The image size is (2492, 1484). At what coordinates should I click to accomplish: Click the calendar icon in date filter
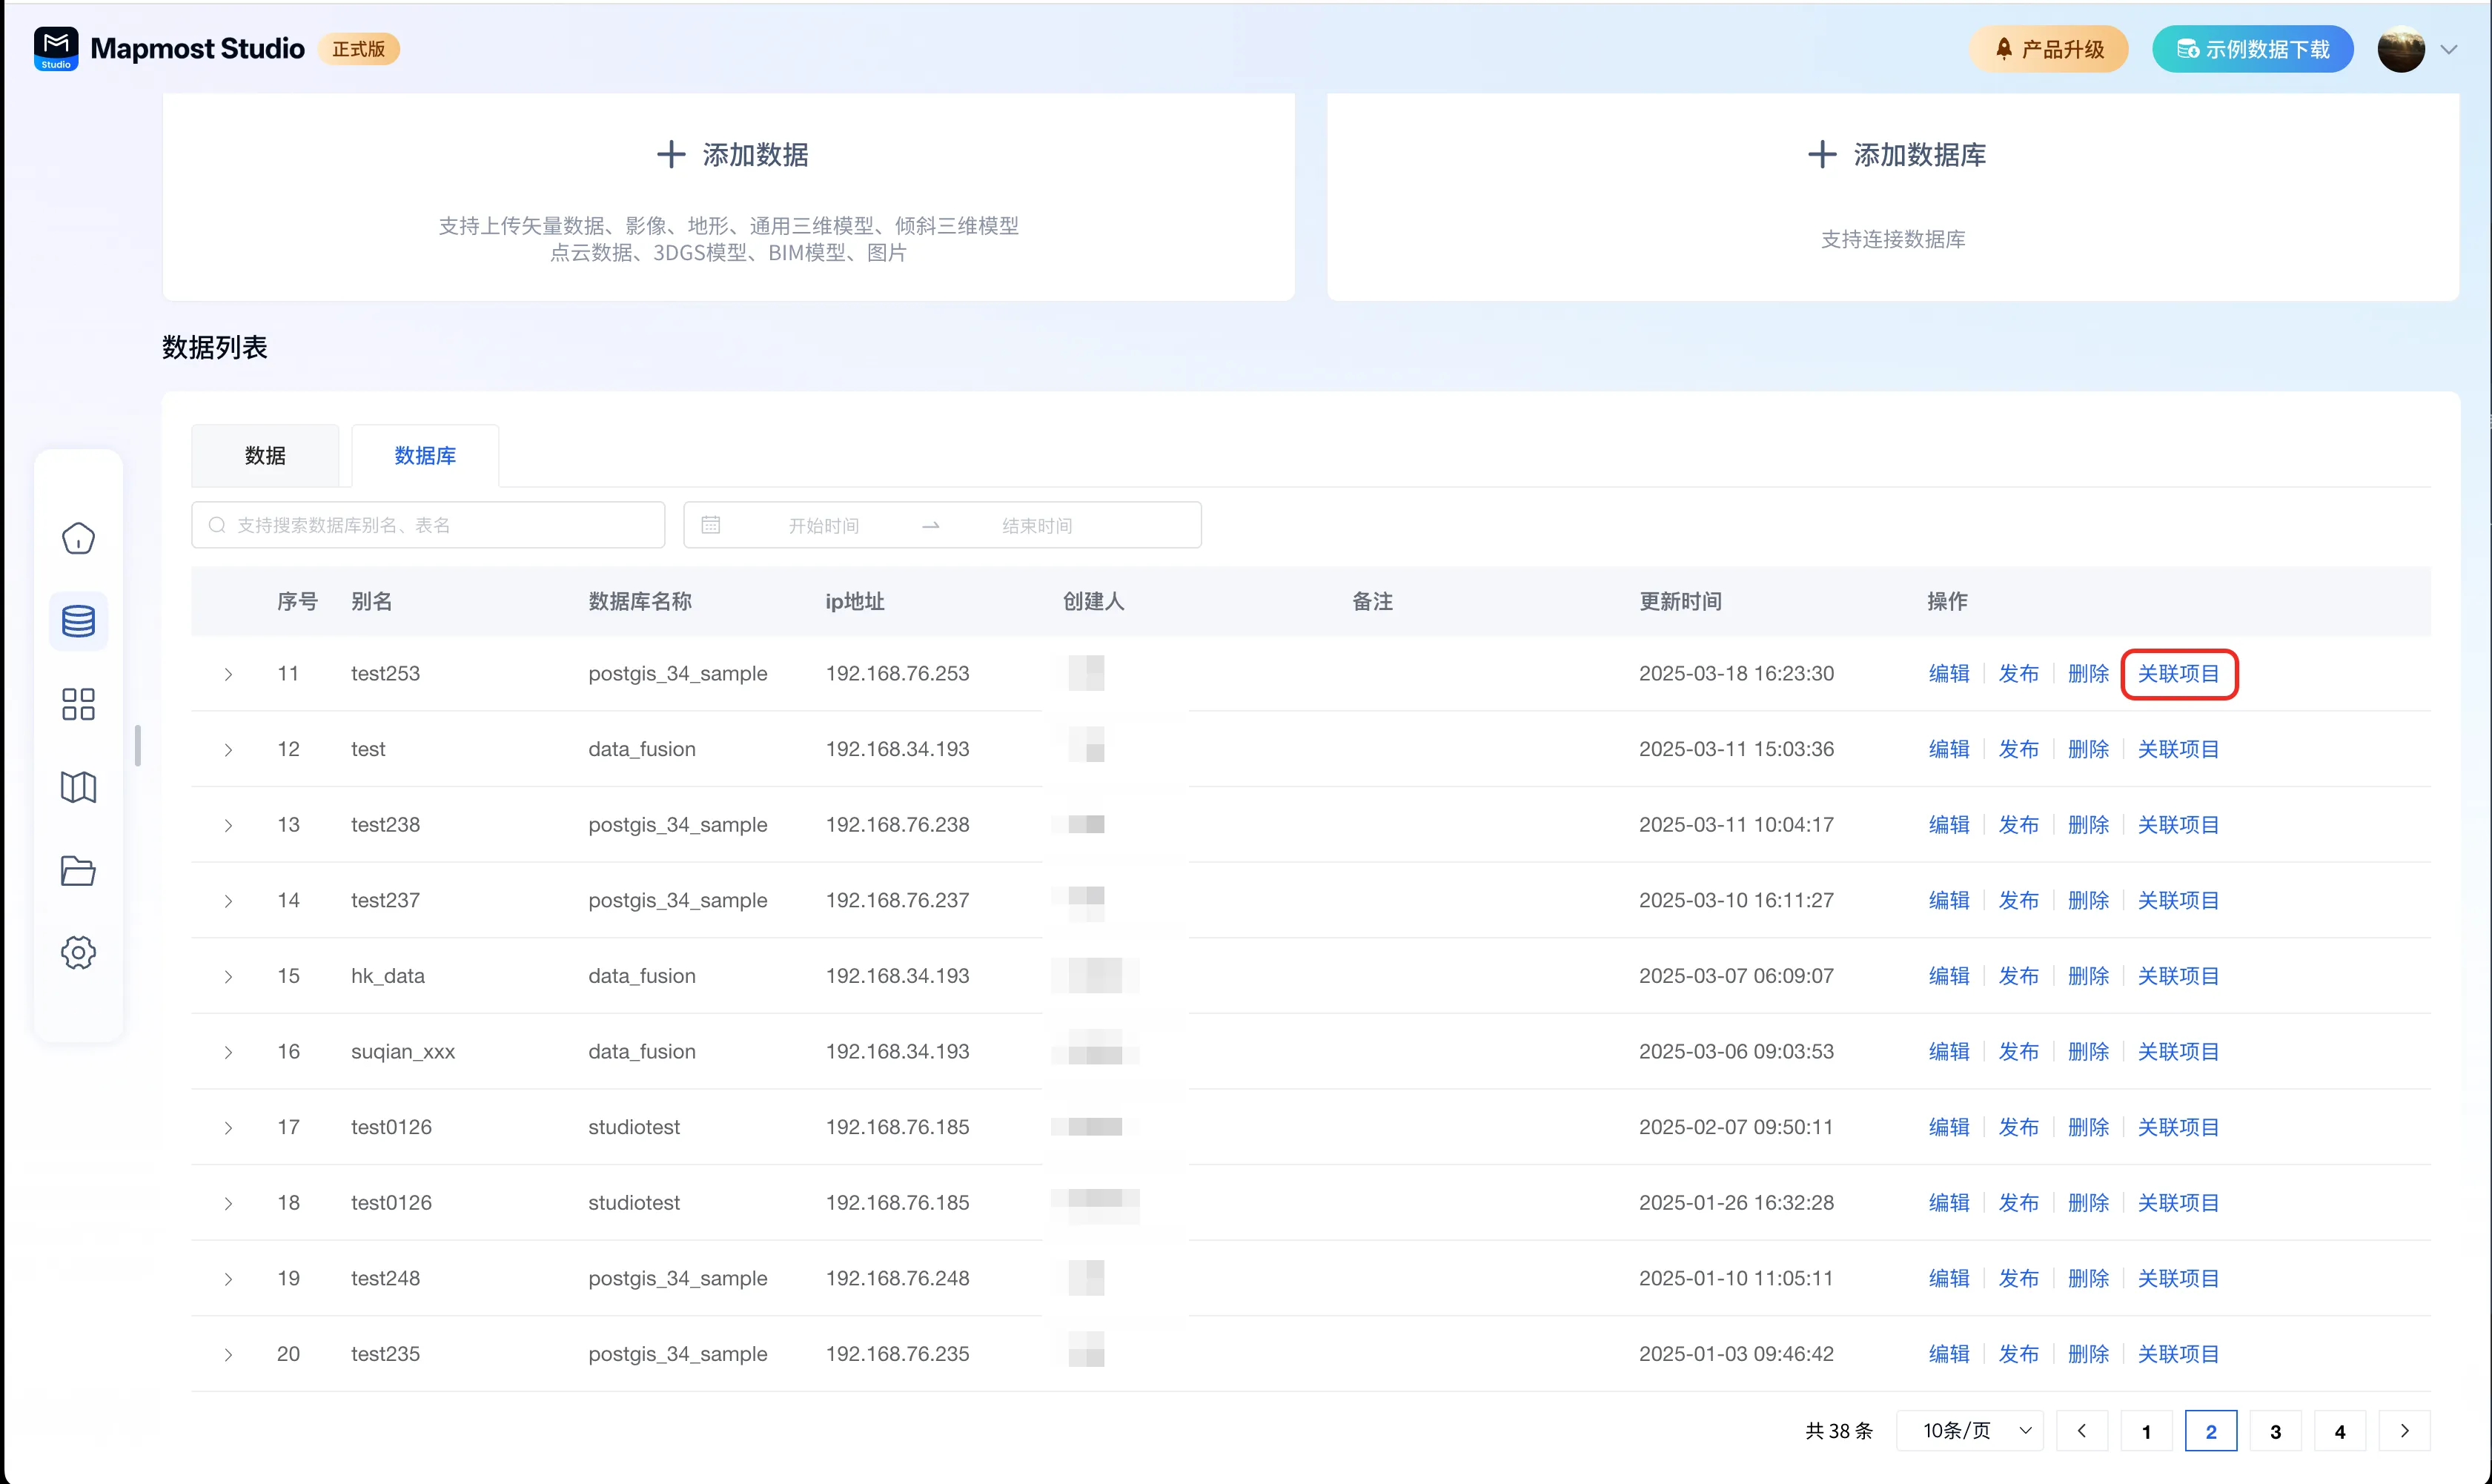(710, 525)
